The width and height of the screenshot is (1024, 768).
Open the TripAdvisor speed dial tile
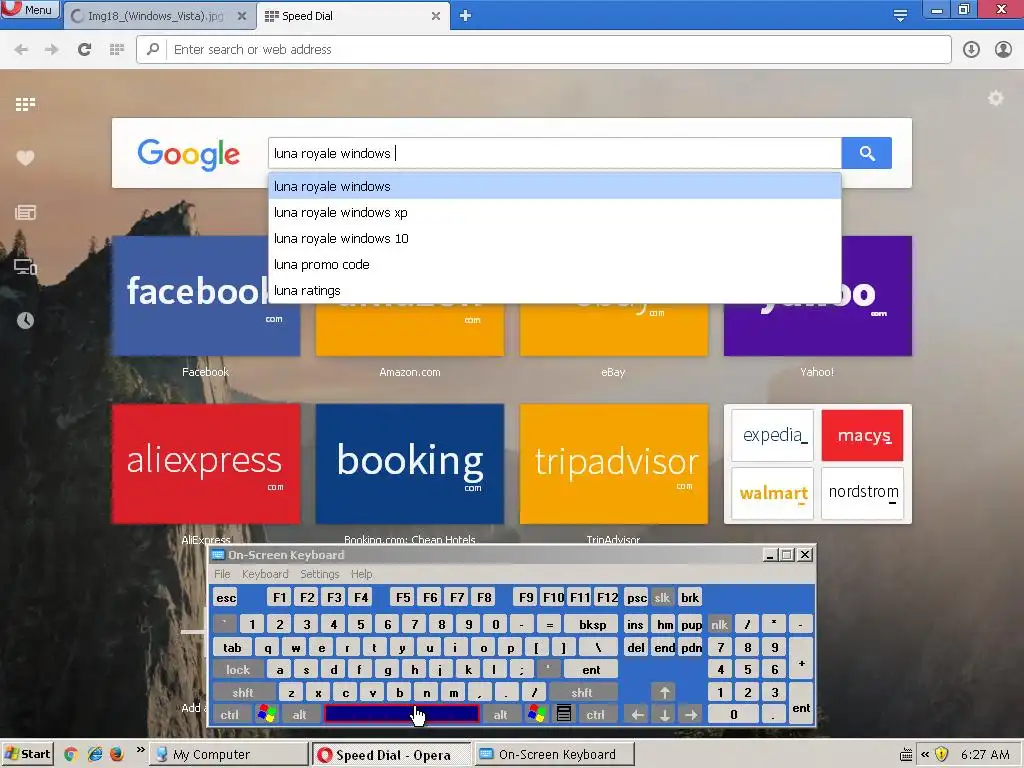click(613, 464)
